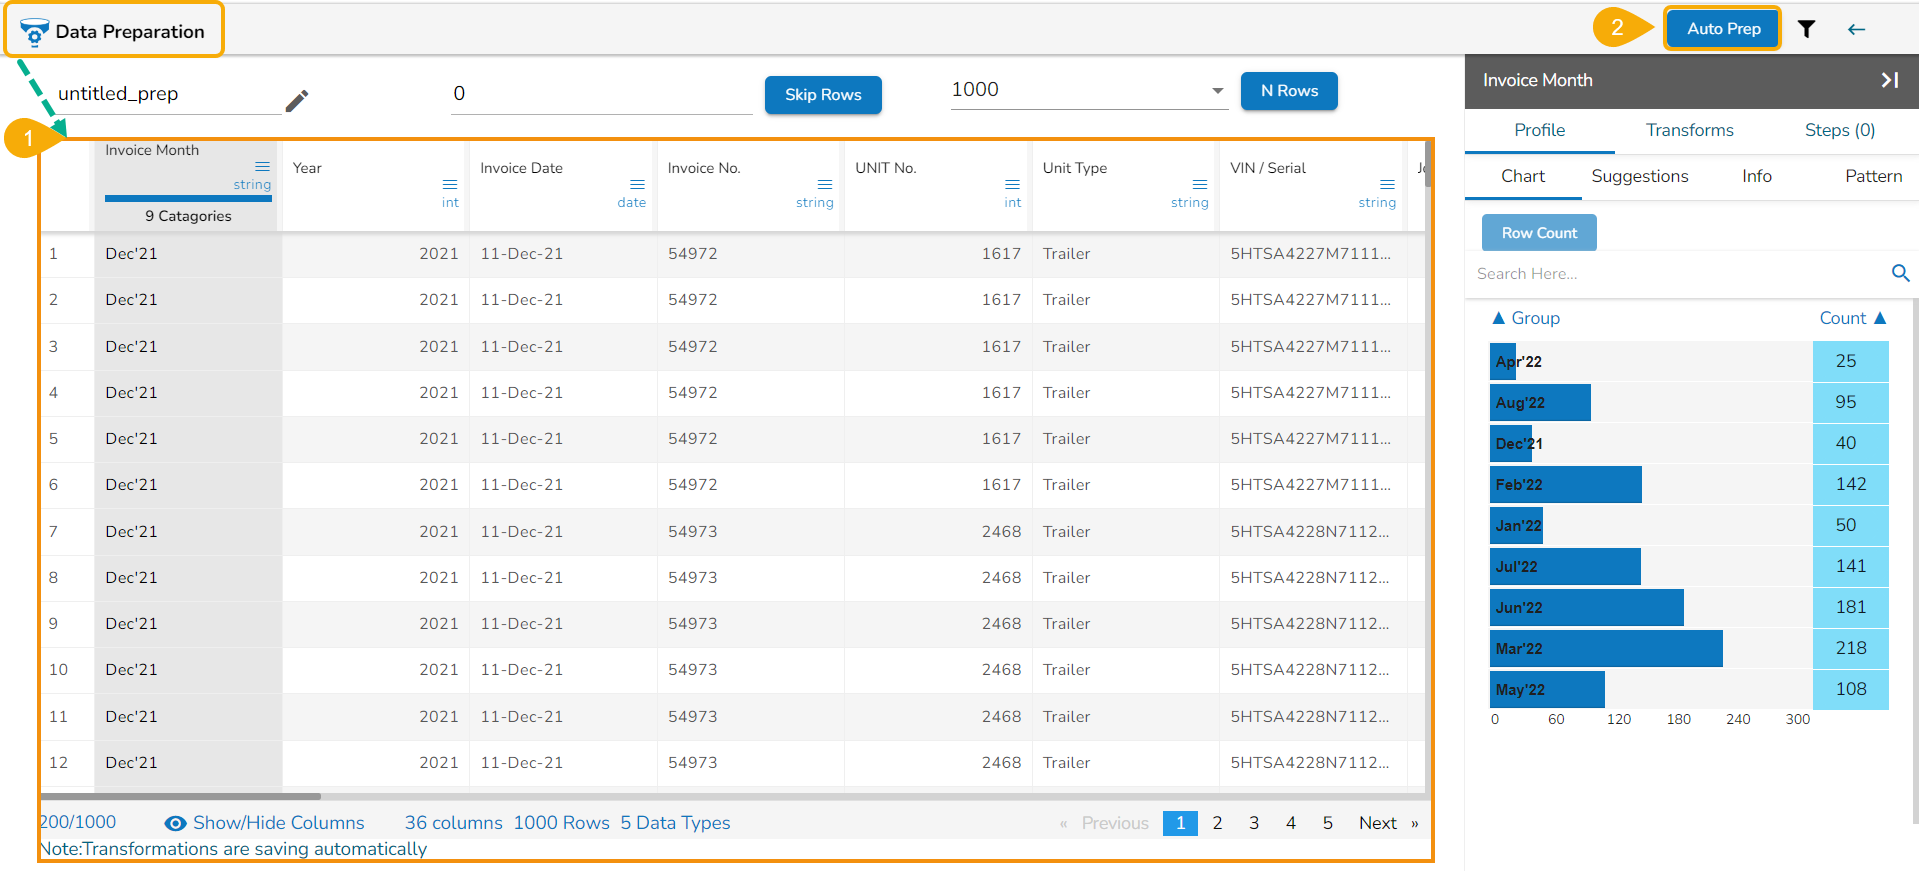Click Invoice No. 54973 in row 7
This screenshot has height=874, width=1919.
pyautogui.click(x=692, y=531)
